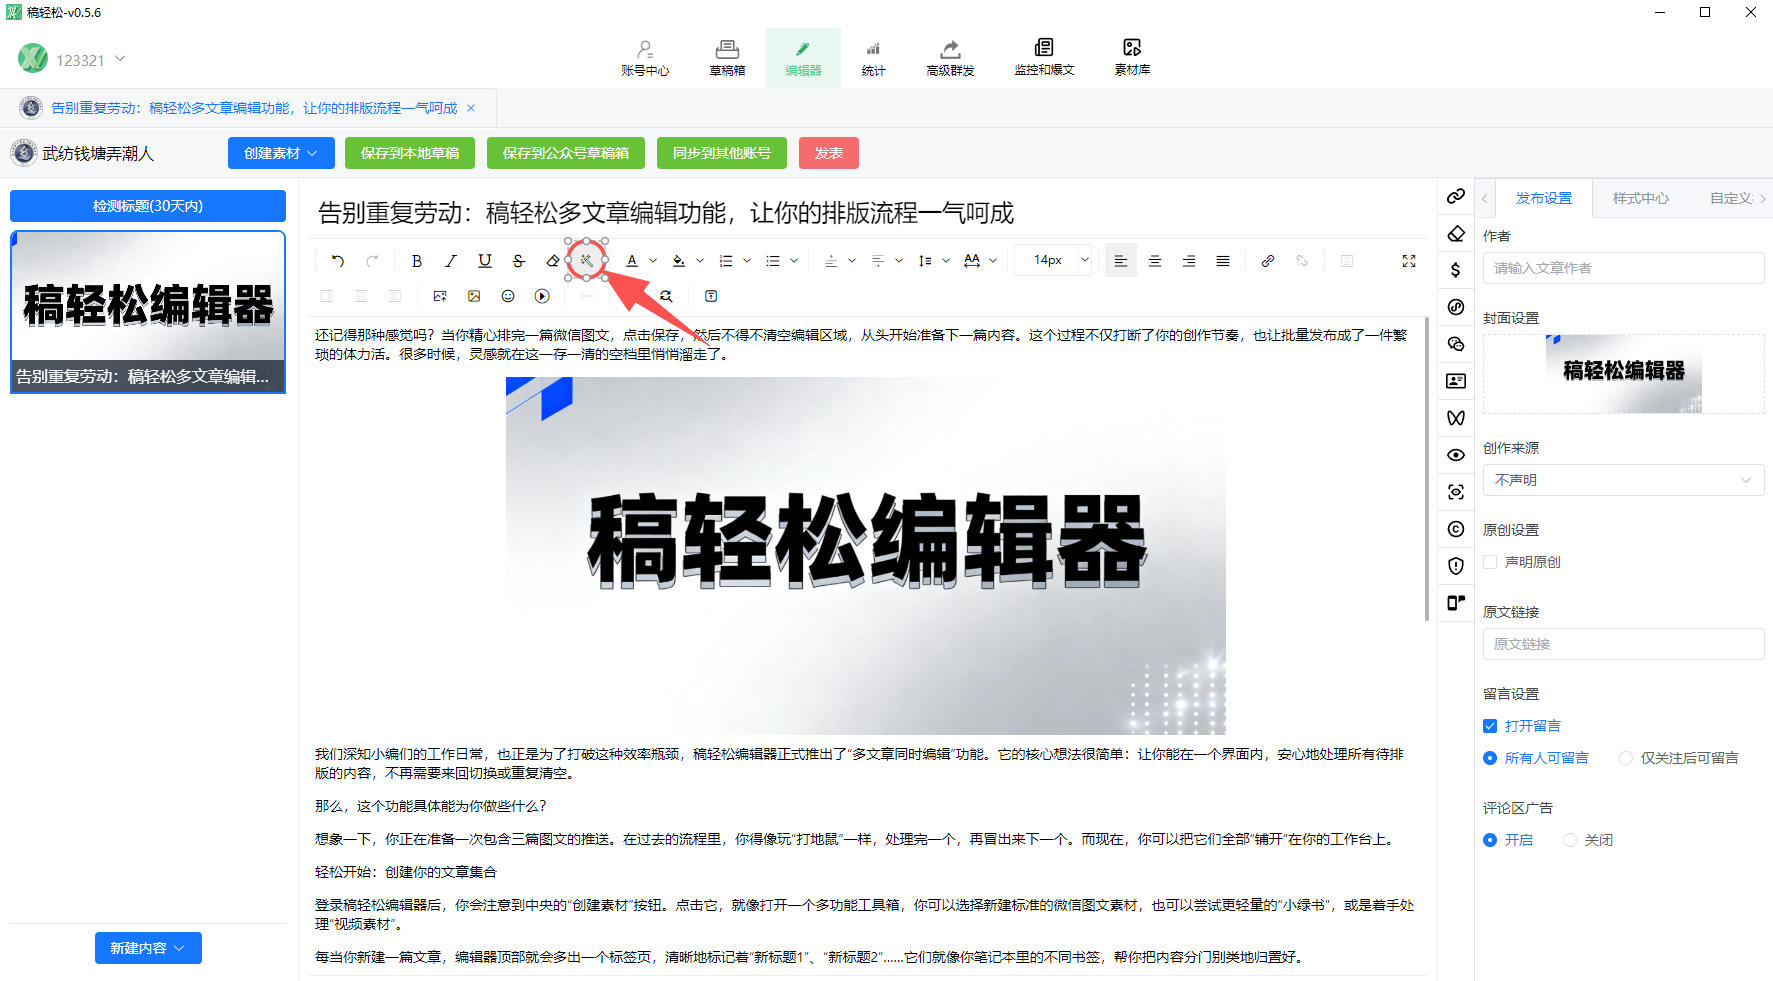Click the undo arrow in the editor toolbar

point(337,260)
